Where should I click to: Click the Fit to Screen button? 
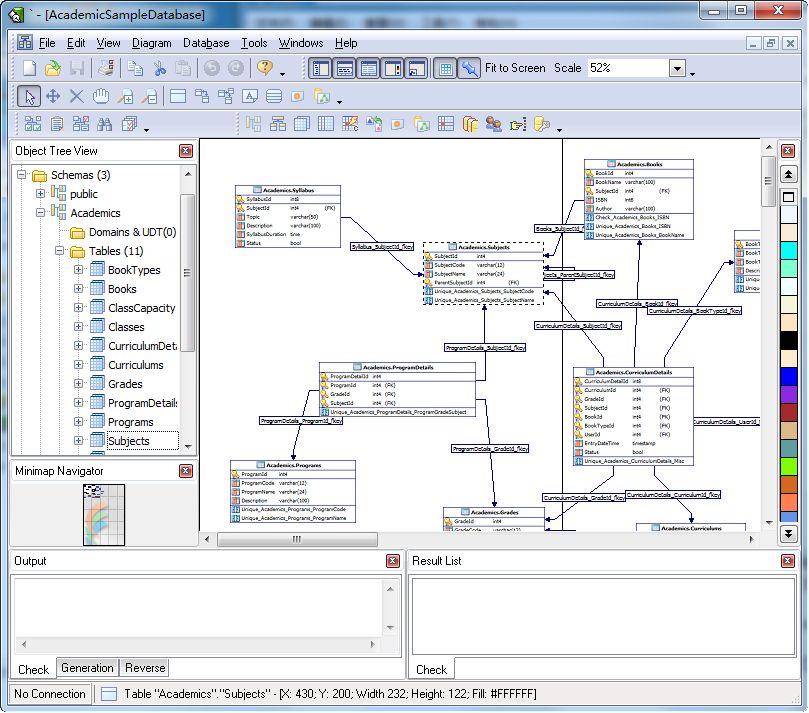pos(515,68)
